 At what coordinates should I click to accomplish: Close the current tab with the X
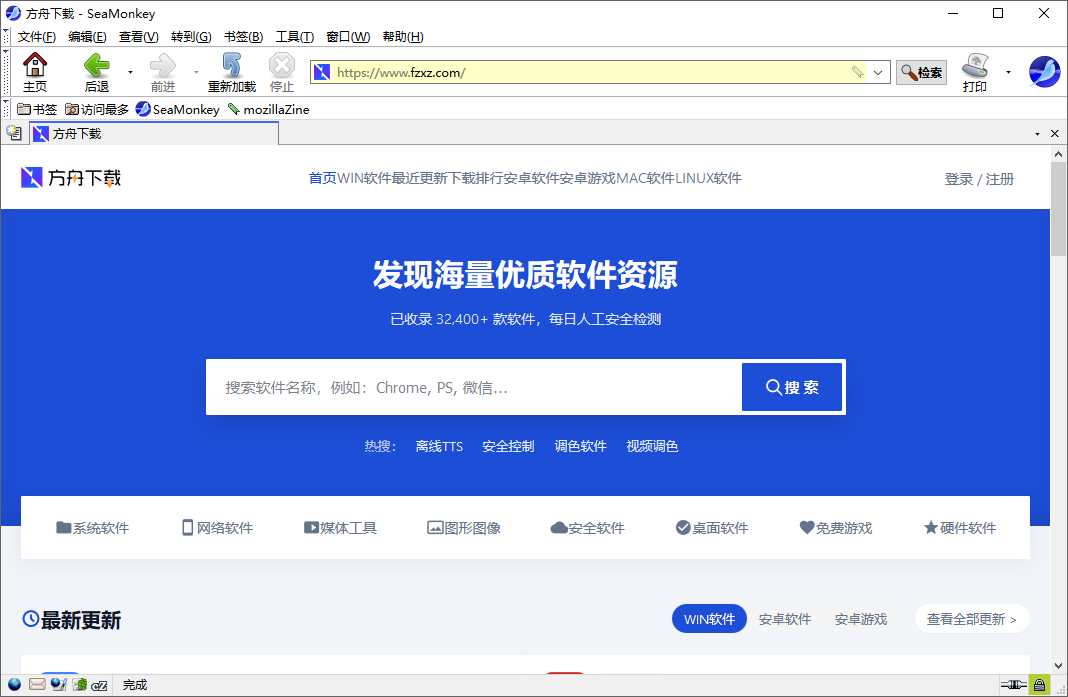pos(1054,134)
